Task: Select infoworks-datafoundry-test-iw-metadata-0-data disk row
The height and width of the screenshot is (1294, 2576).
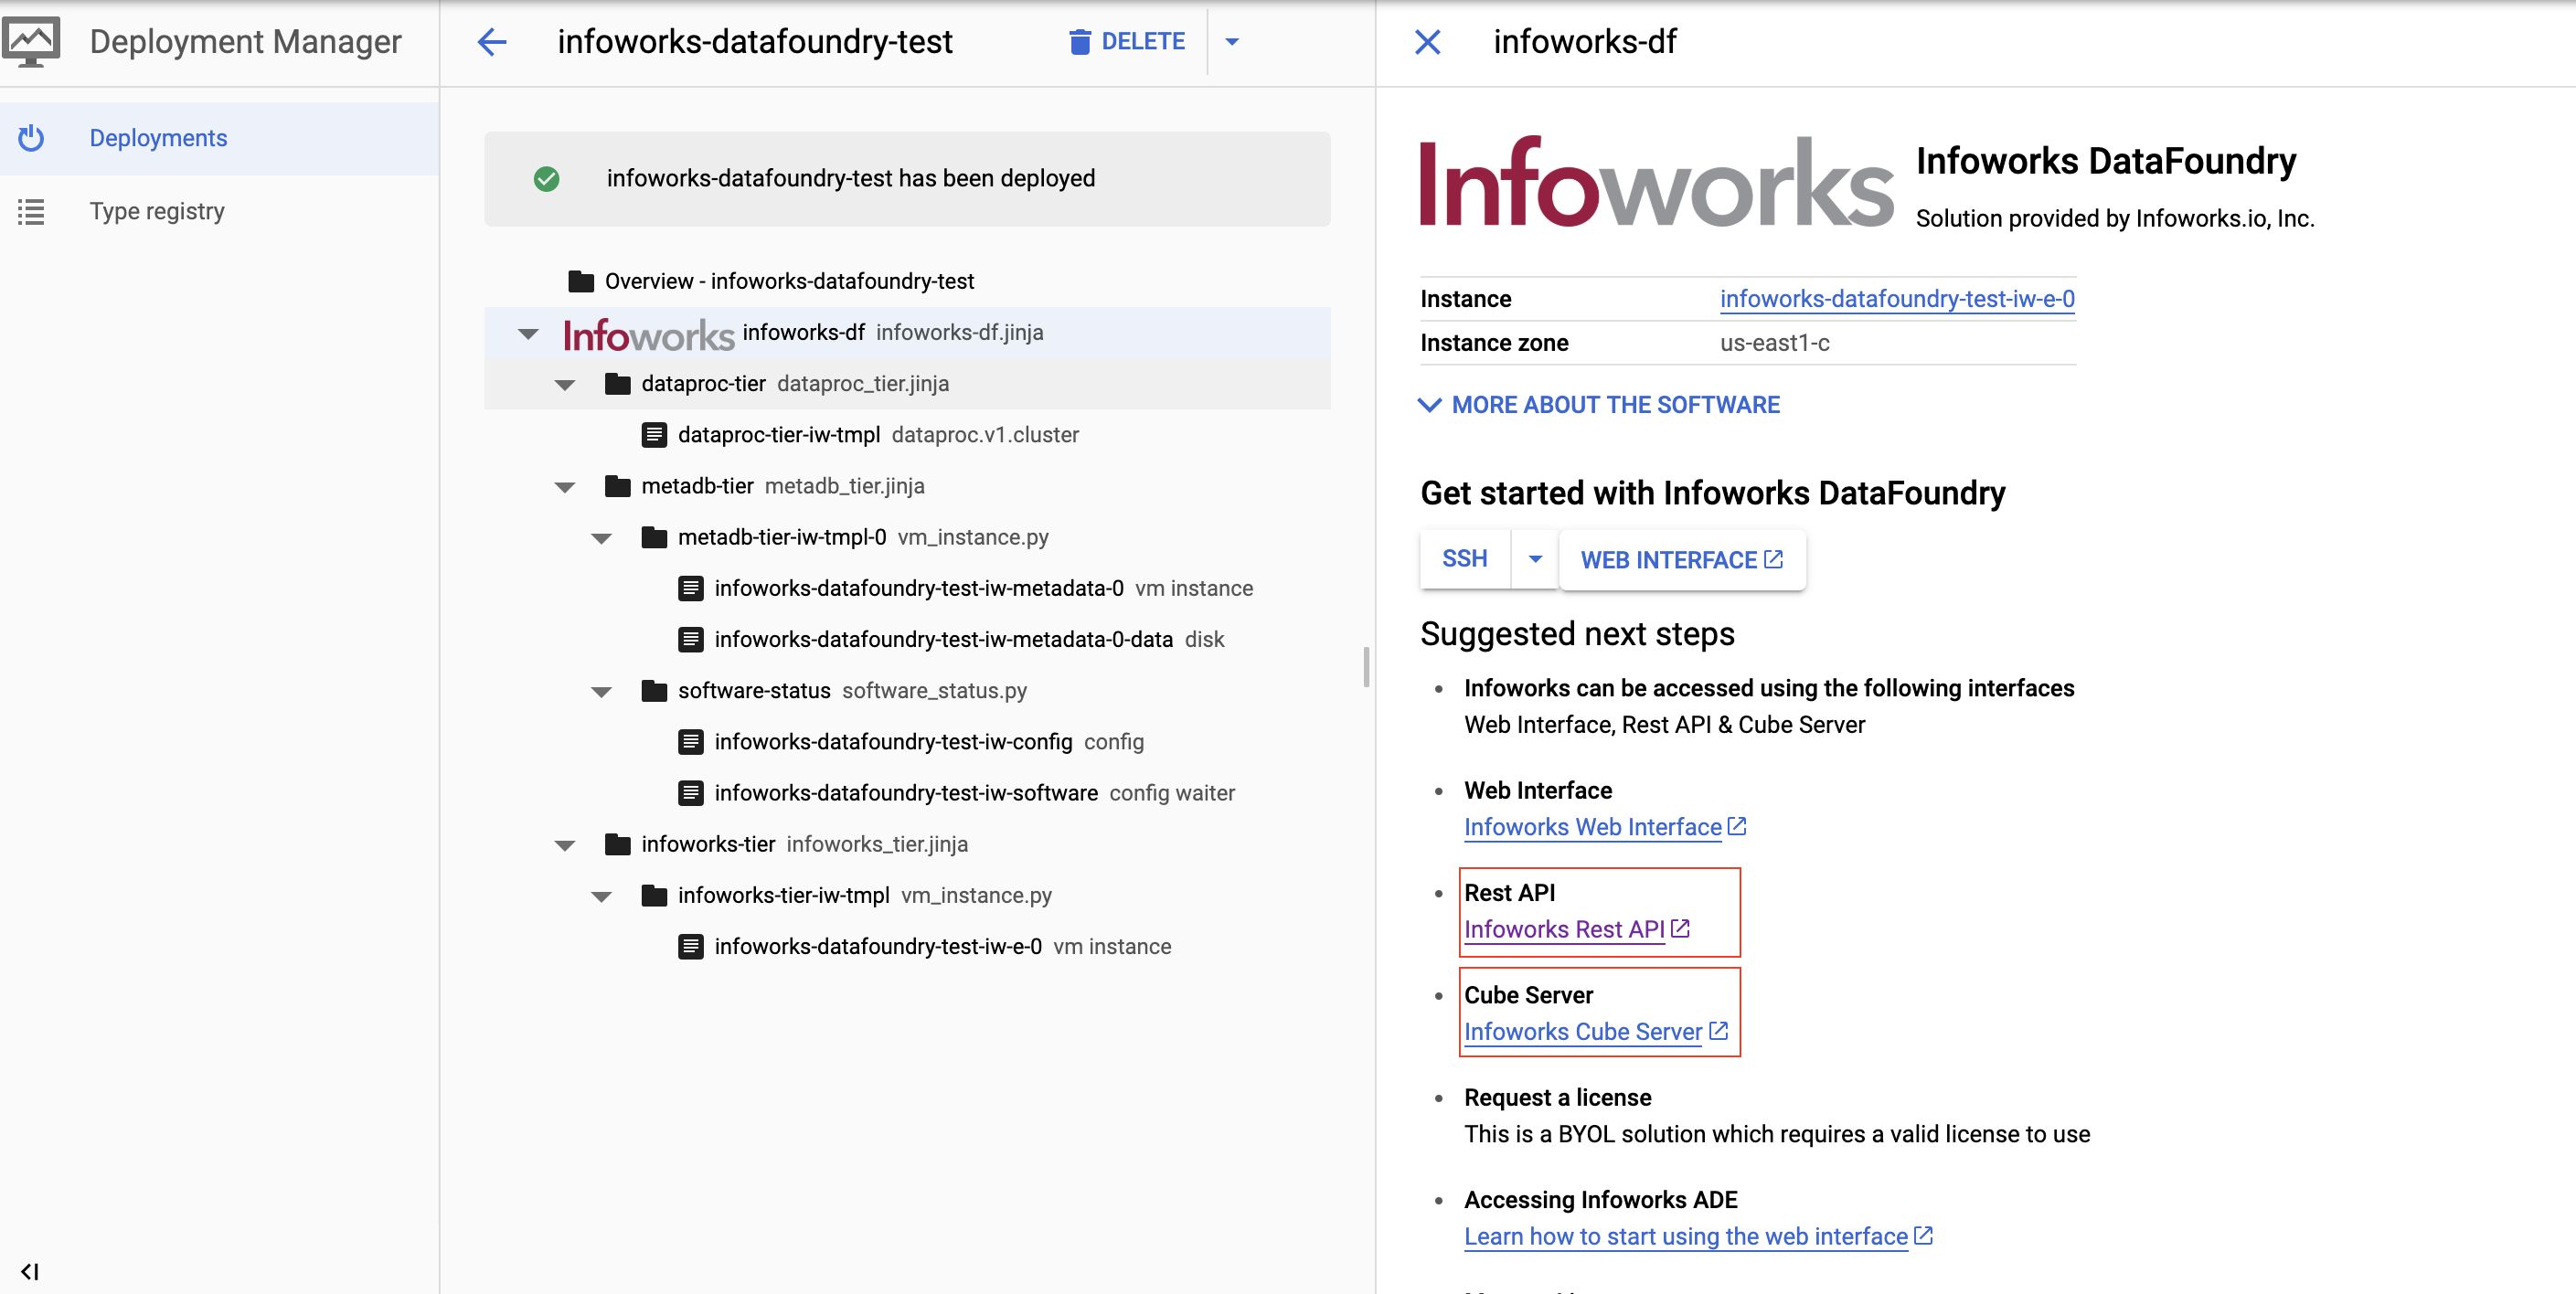Action: click(907, 639)
